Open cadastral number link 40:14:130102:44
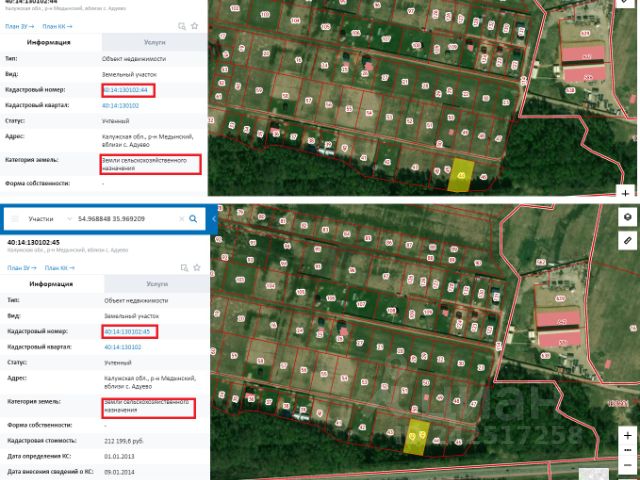The image size is (640, 480). 125,90
